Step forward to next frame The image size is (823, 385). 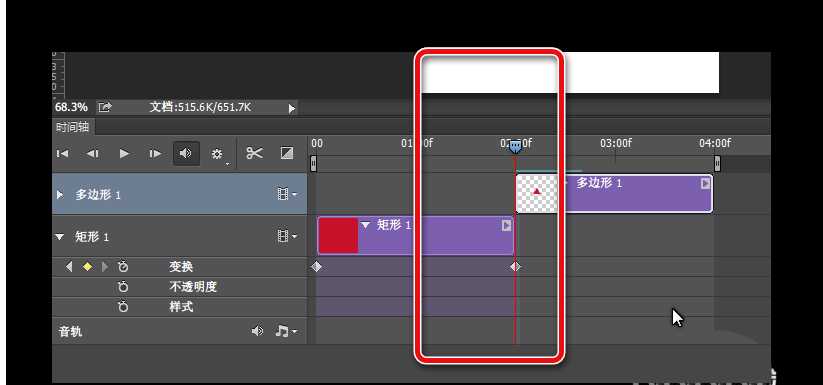[155, 154]
